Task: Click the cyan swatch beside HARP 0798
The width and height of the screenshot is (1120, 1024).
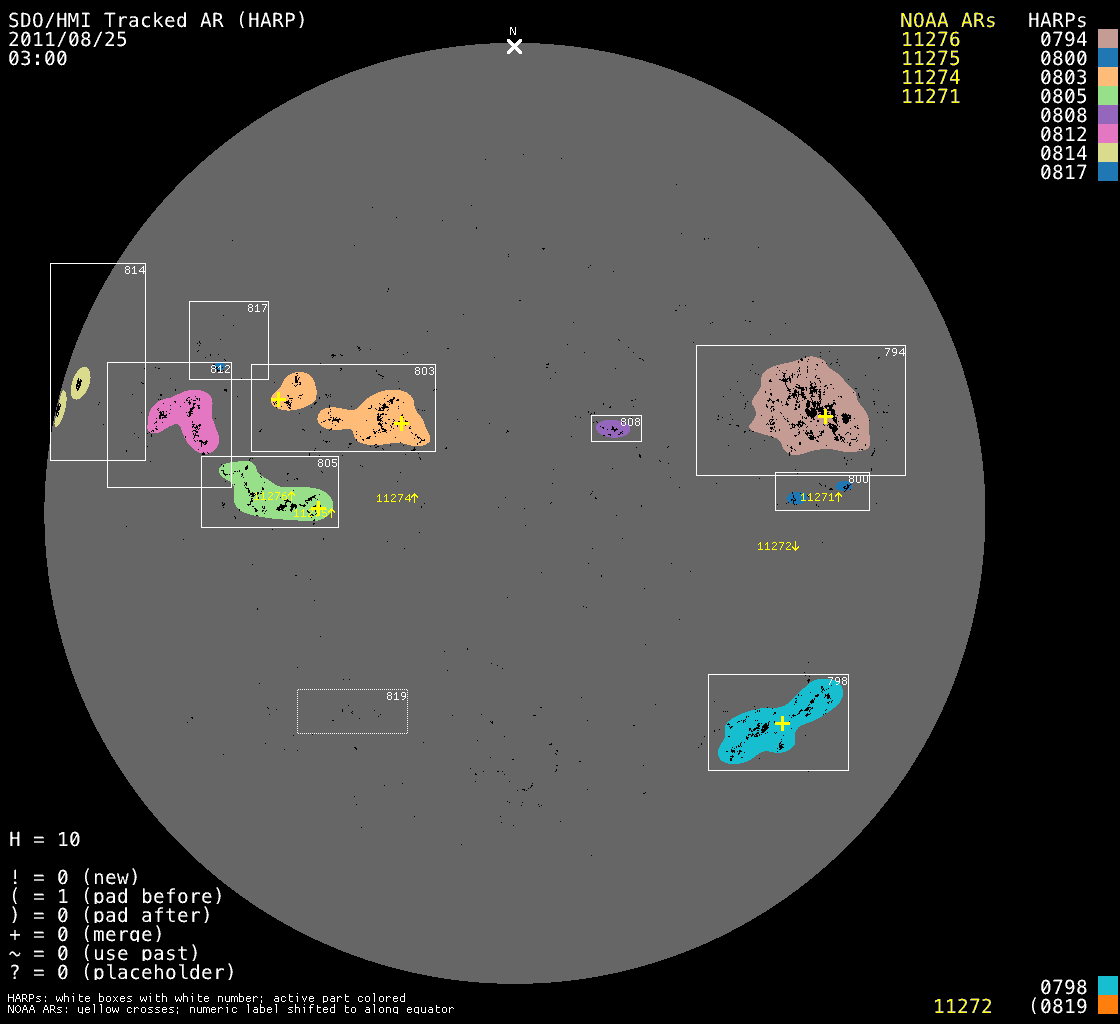Action: pos(1107,987)
